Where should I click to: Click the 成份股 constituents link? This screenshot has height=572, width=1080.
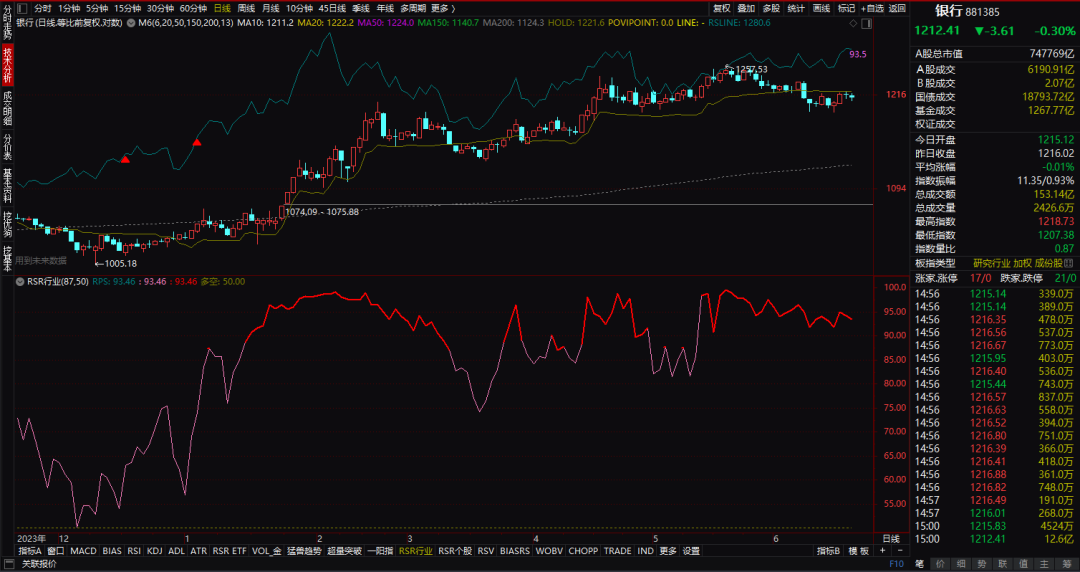click(1048, 263)
